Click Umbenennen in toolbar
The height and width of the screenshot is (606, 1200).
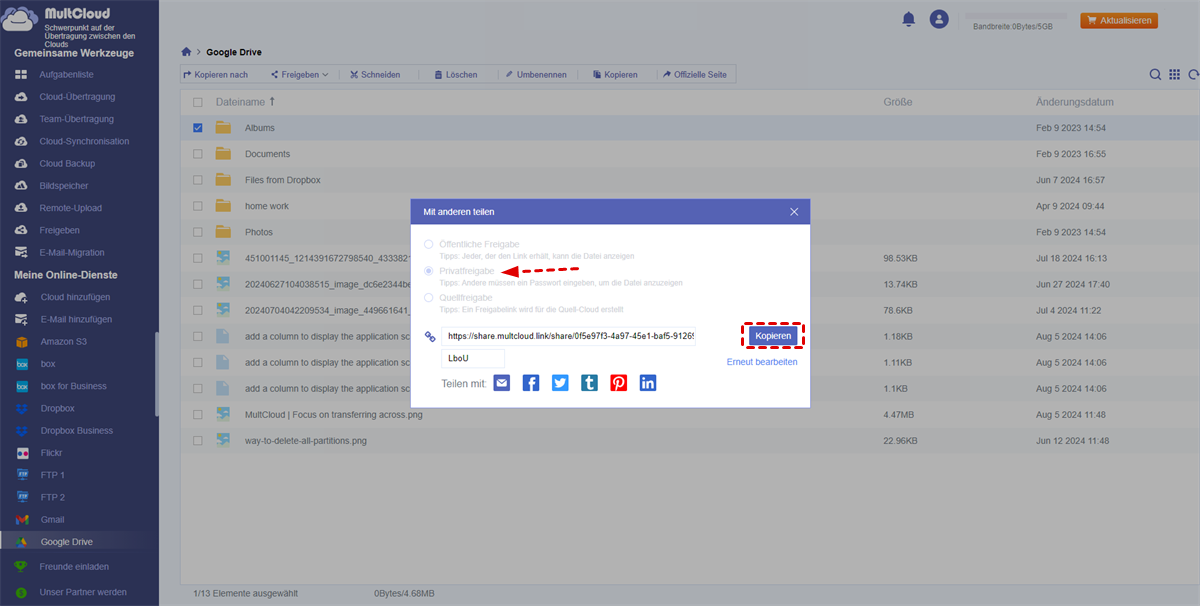tap(535, 75)
